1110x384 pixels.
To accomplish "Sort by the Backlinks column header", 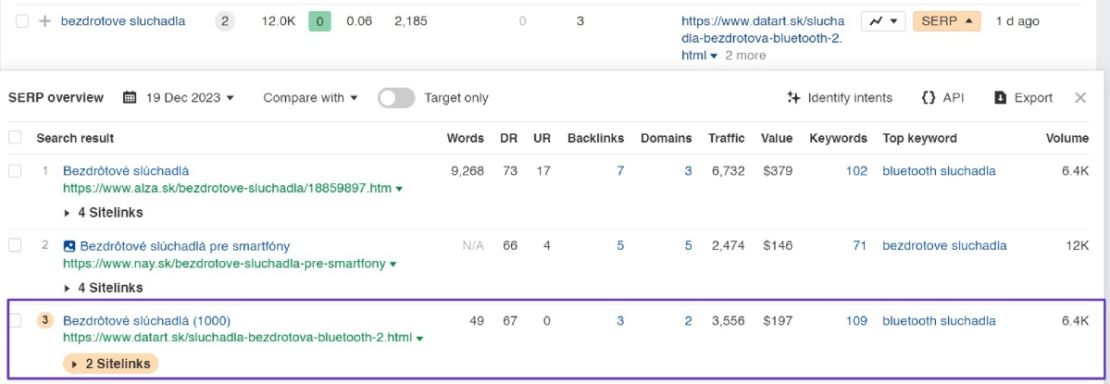I will [x=595, y=138].
